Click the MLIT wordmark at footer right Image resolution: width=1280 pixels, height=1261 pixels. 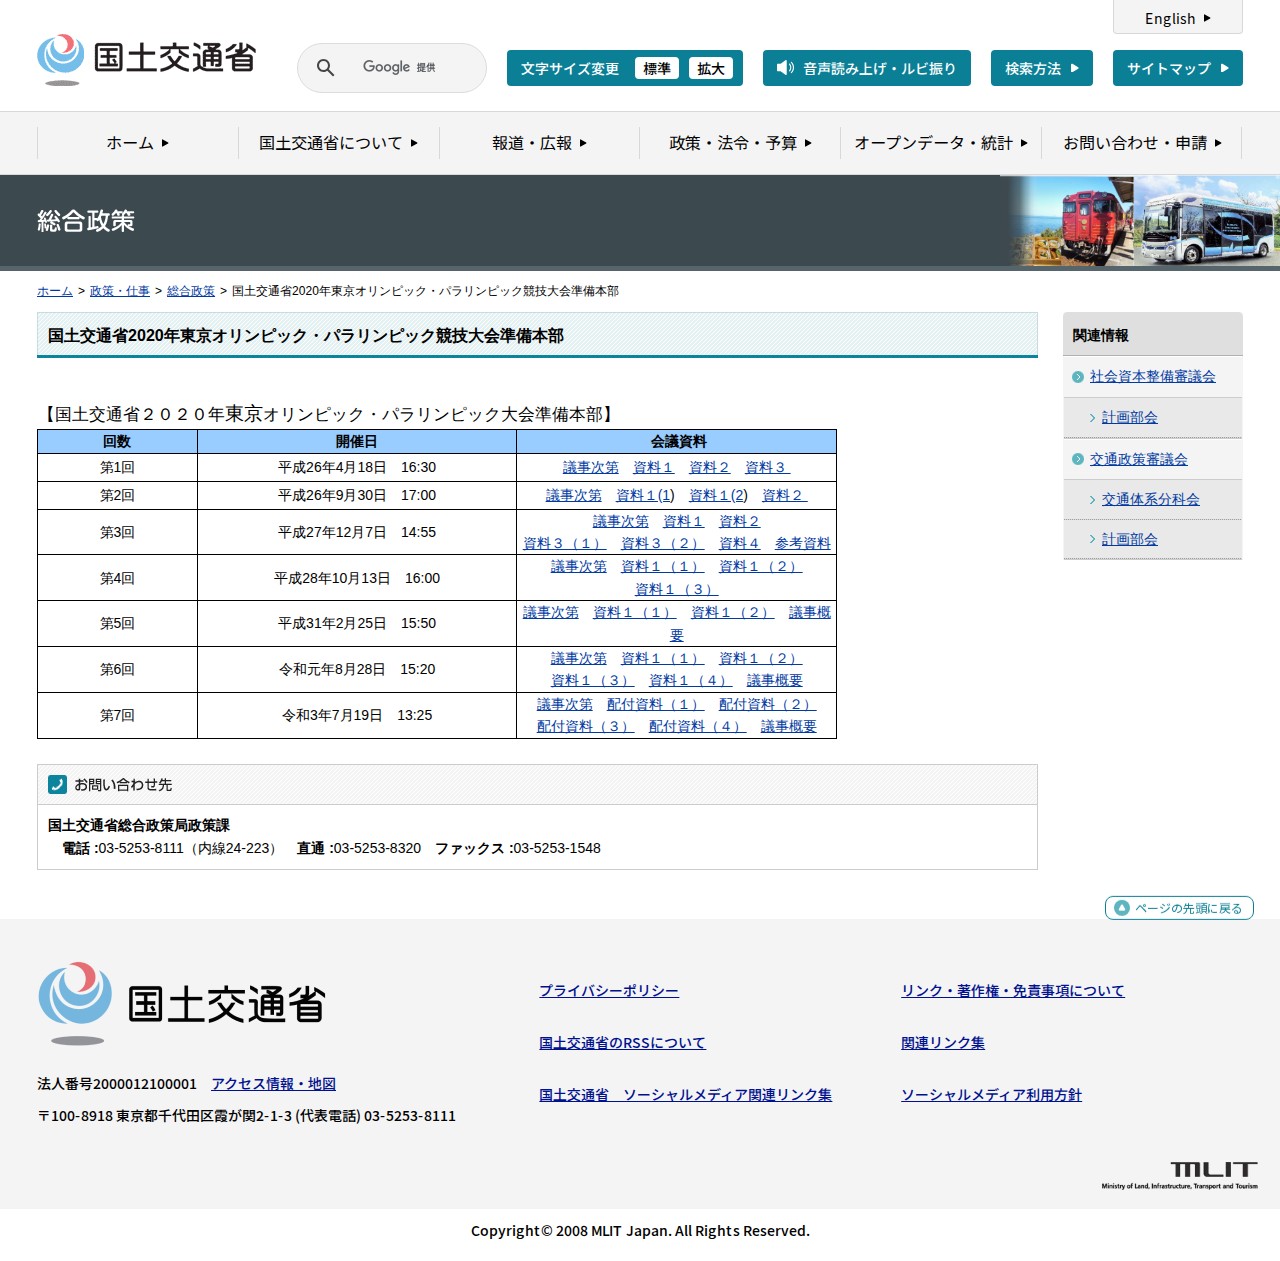(1180, 1174)
